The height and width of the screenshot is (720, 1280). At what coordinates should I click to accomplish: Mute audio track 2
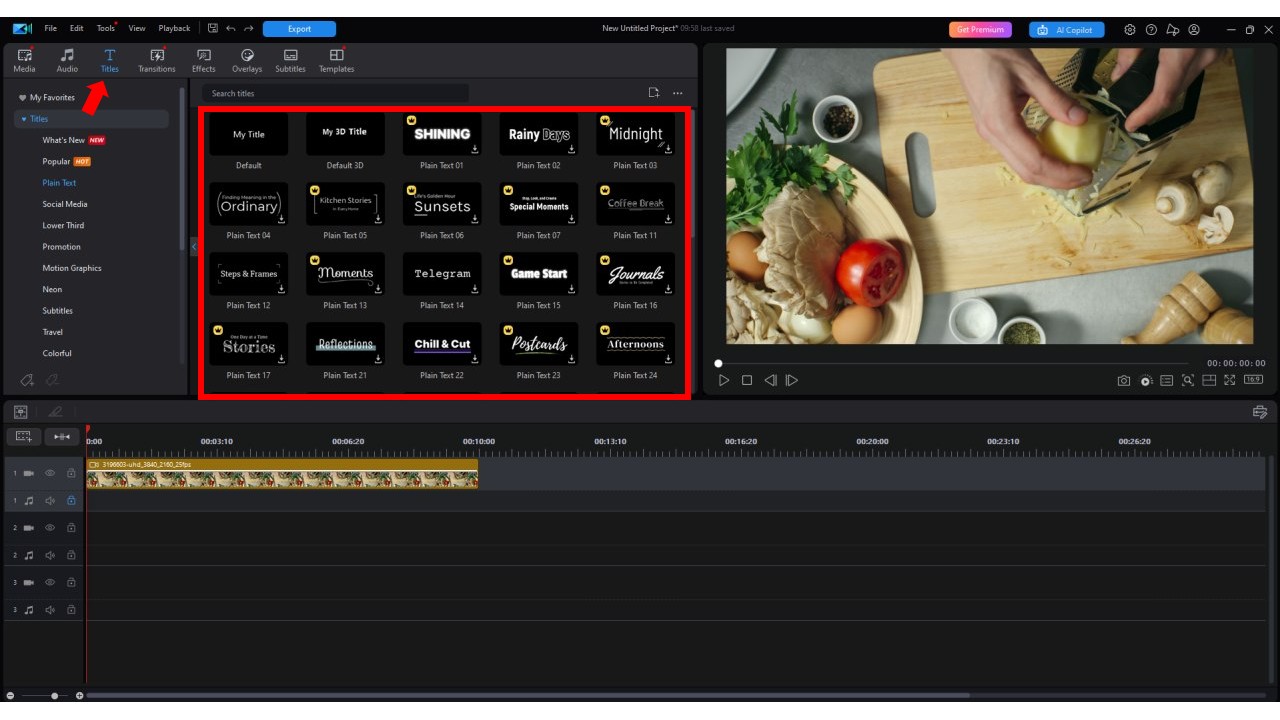click(x=50, y=555)
